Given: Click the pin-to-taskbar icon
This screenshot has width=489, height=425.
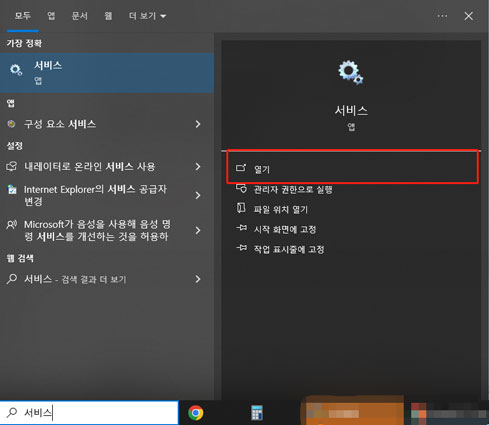Looking at the screenshot, I should [242, 248].
